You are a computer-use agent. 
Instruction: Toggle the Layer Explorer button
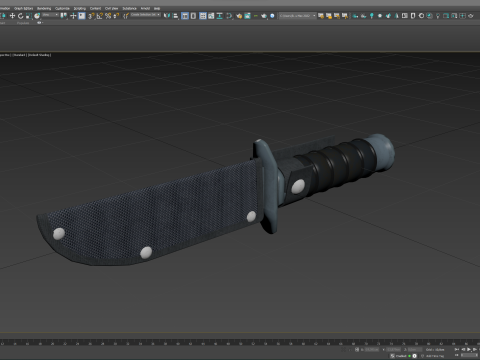click(x=193, y=16)
